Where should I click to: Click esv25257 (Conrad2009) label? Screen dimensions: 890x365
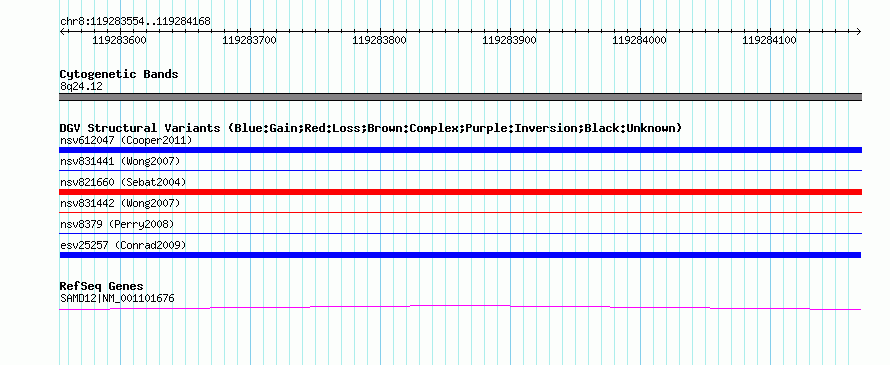(123, 245)
